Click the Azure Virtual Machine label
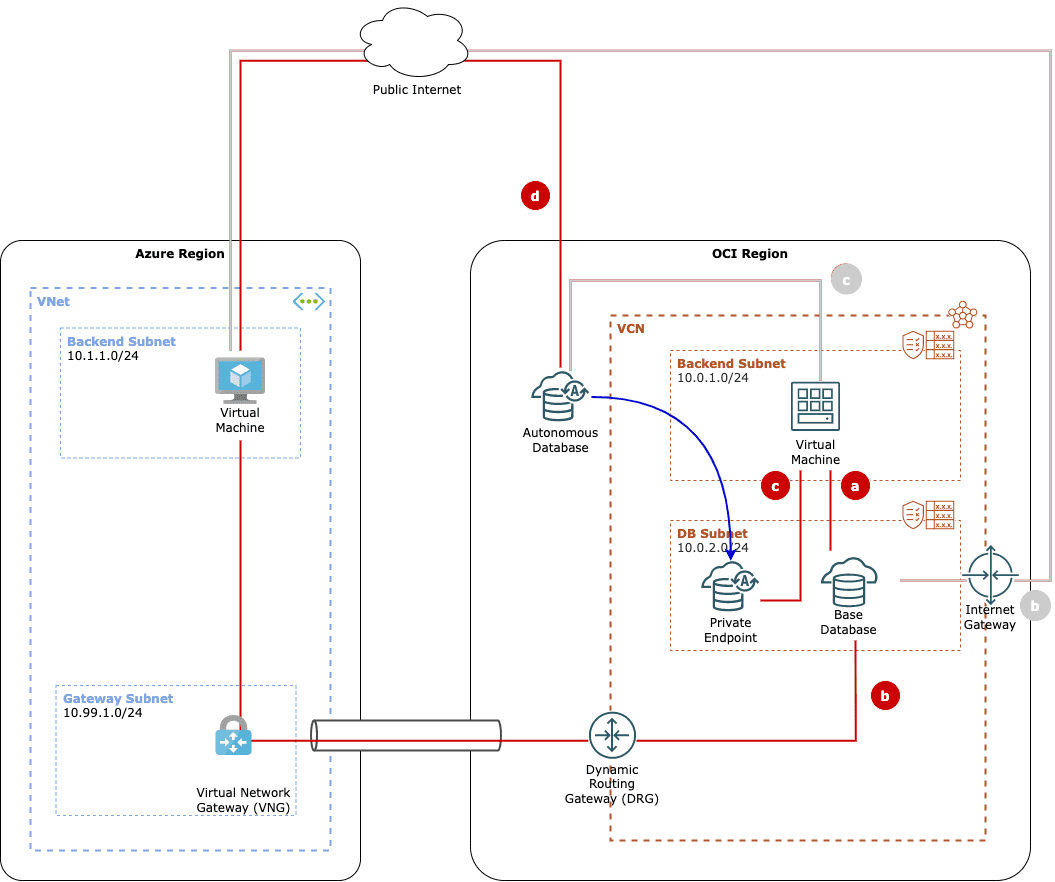Viewport: 1055px width, 882px height. click(x=240, y=420)
